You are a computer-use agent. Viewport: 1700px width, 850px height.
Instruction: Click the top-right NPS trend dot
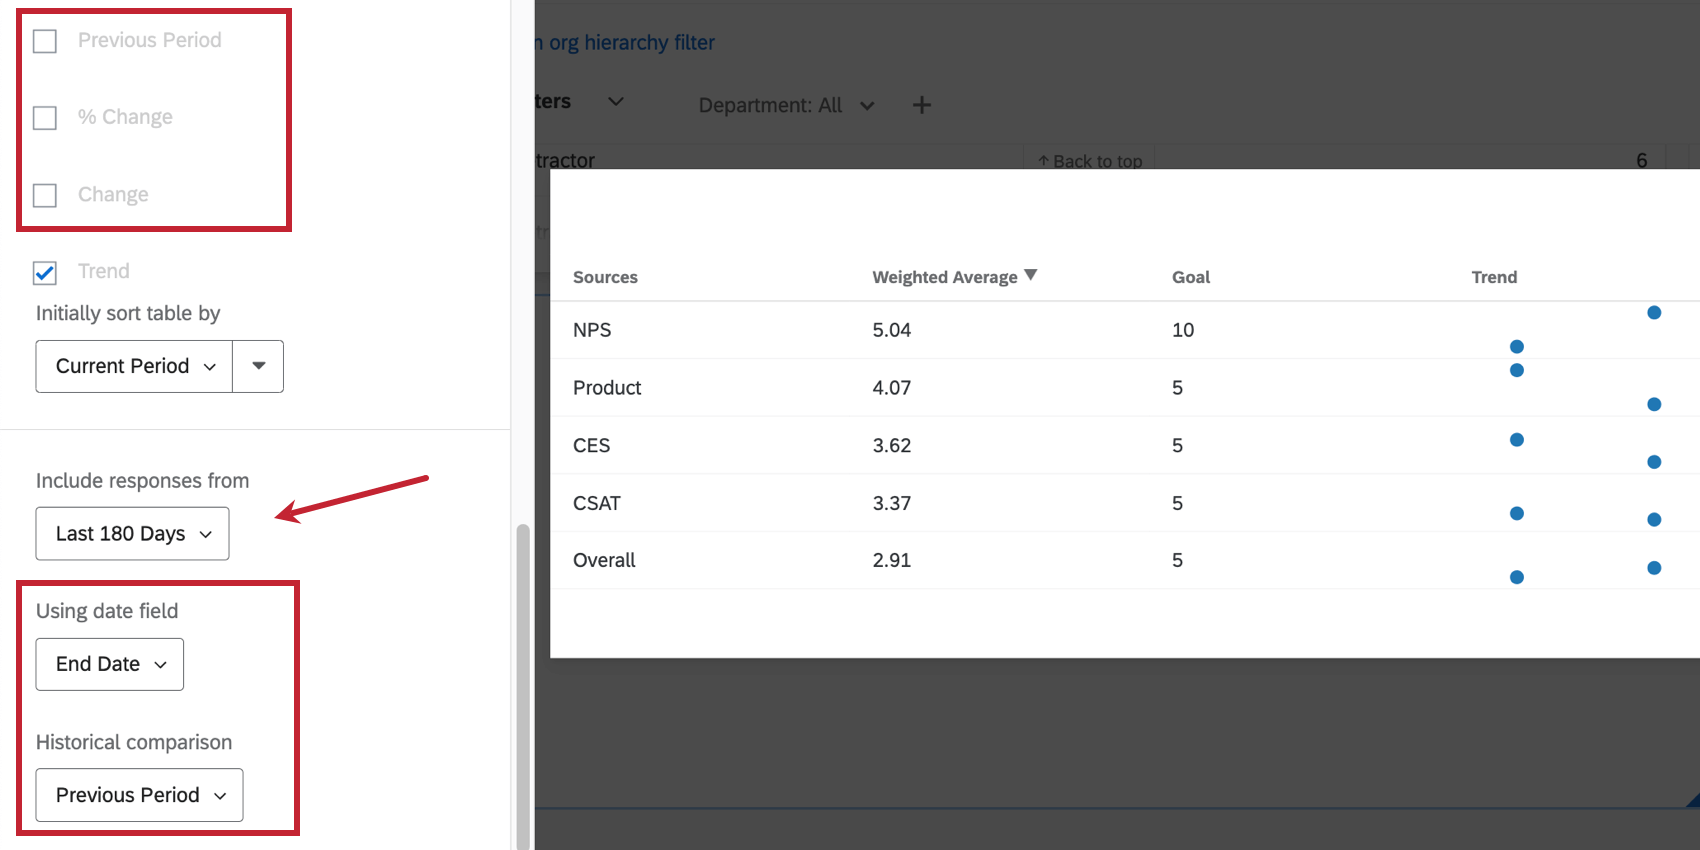pos(1654,313)
